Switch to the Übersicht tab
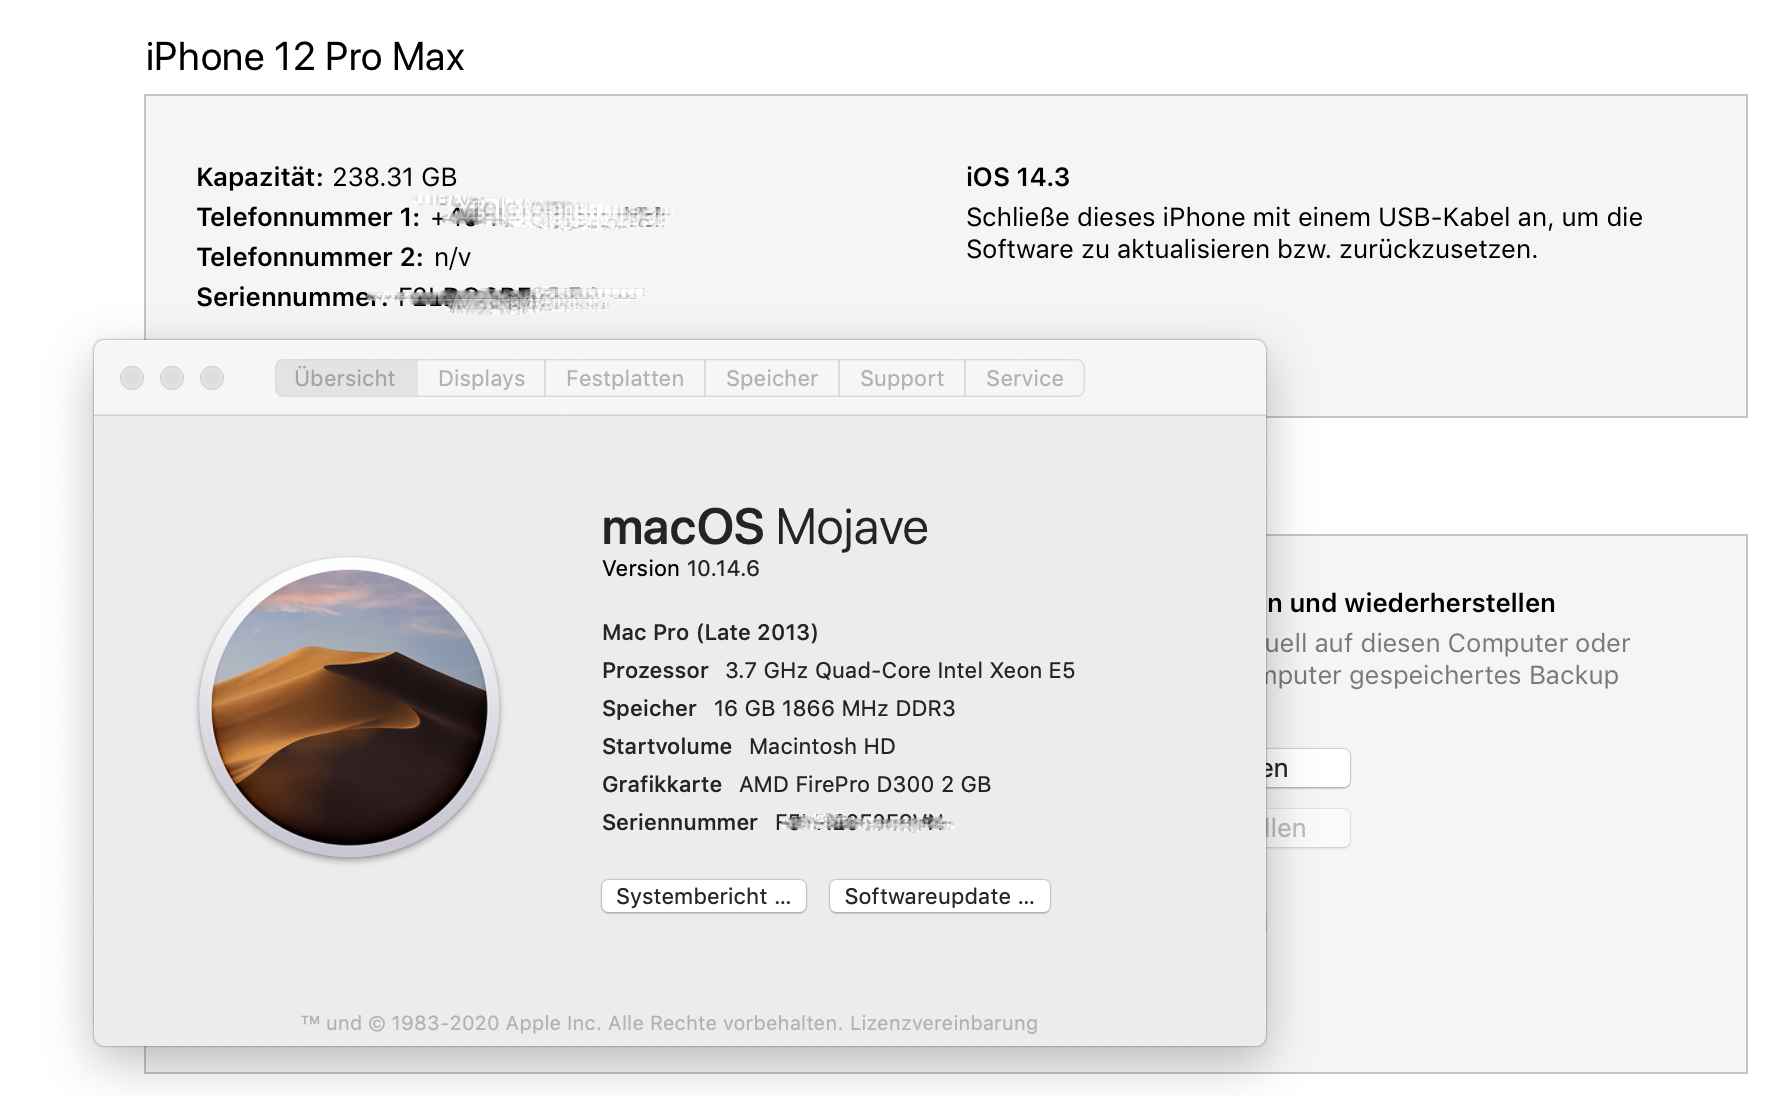 [346, 378]
